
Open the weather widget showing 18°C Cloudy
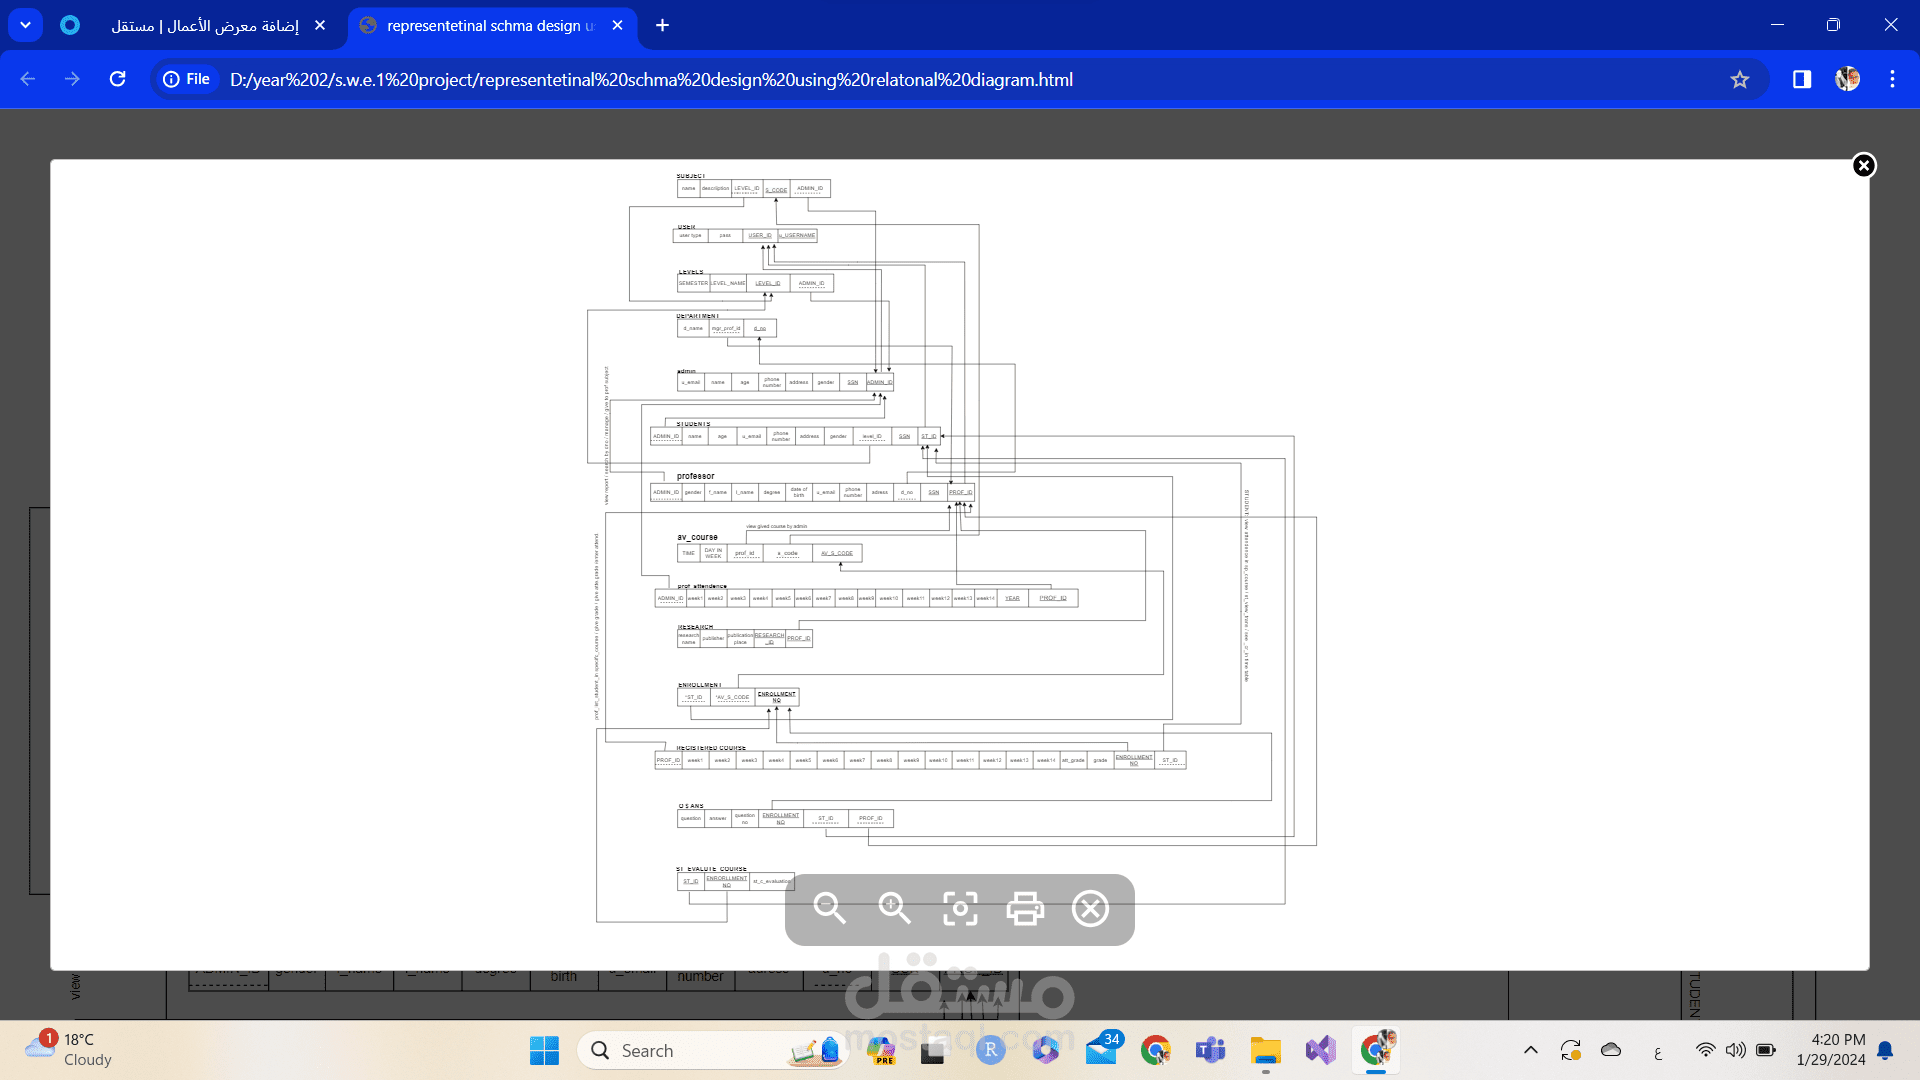coord(68,1050)
